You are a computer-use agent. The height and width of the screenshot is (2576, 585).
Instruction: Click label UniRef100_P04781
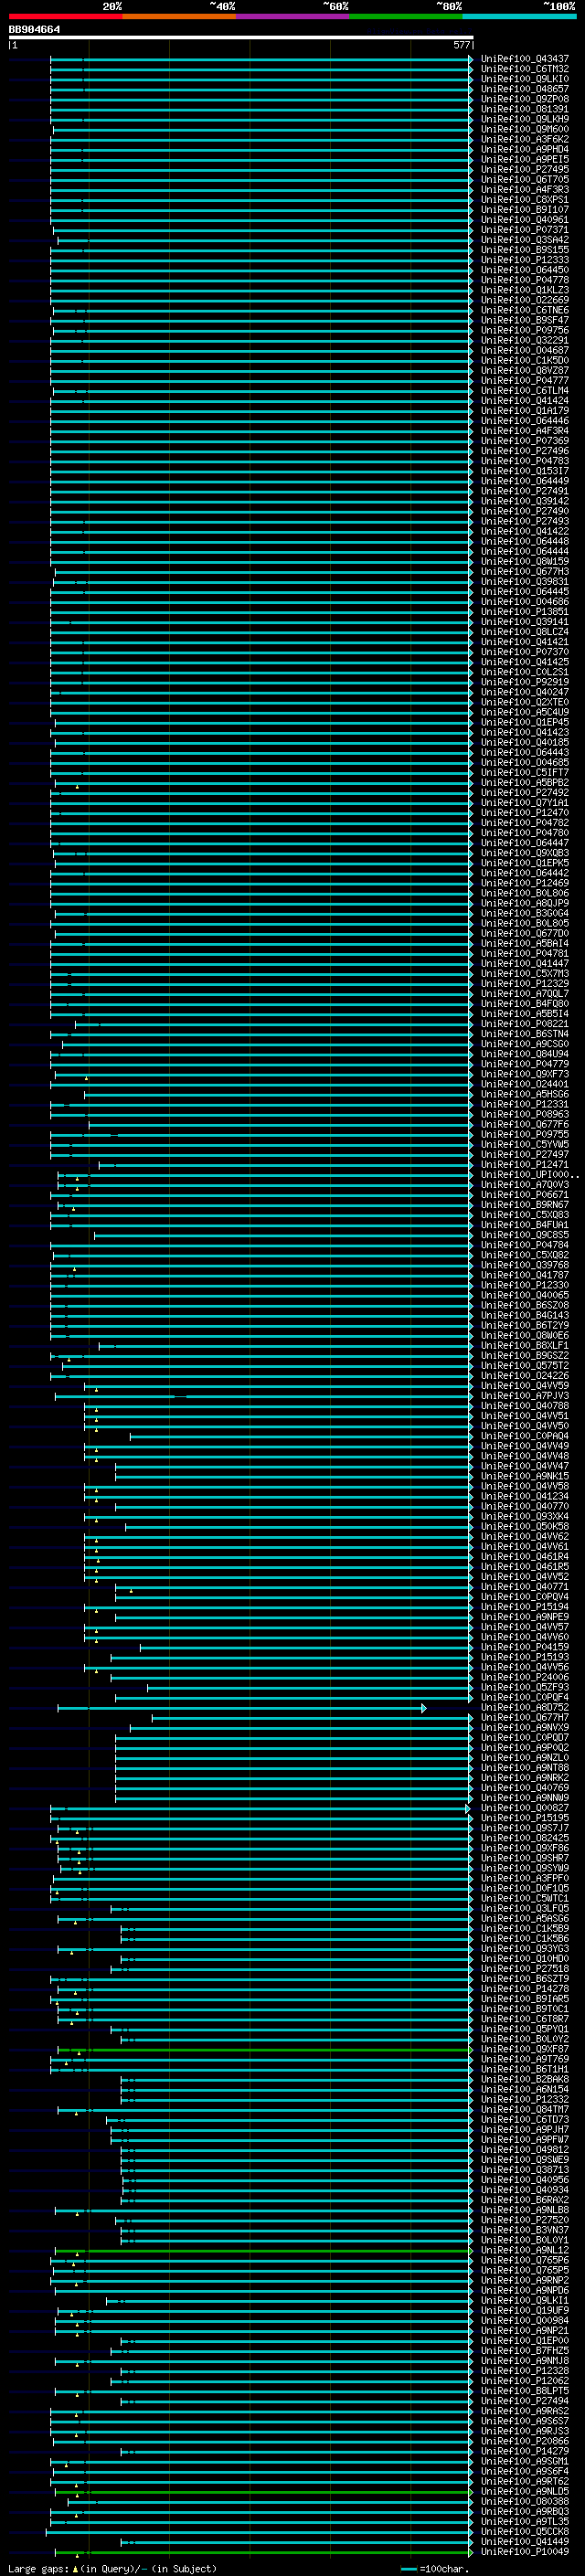point(525,954)
